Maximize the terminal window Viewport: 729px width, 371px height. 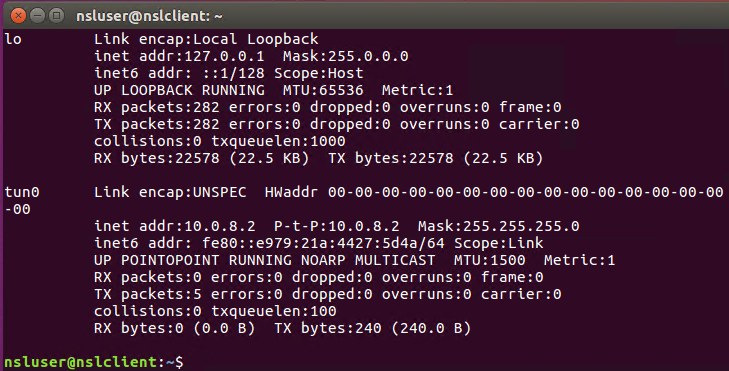(x=57, y=16)
